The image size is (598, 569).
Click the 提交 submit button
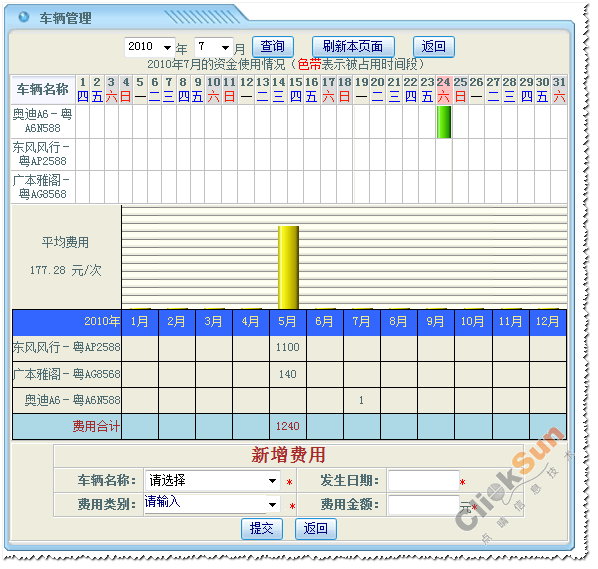tap(262, 529)
